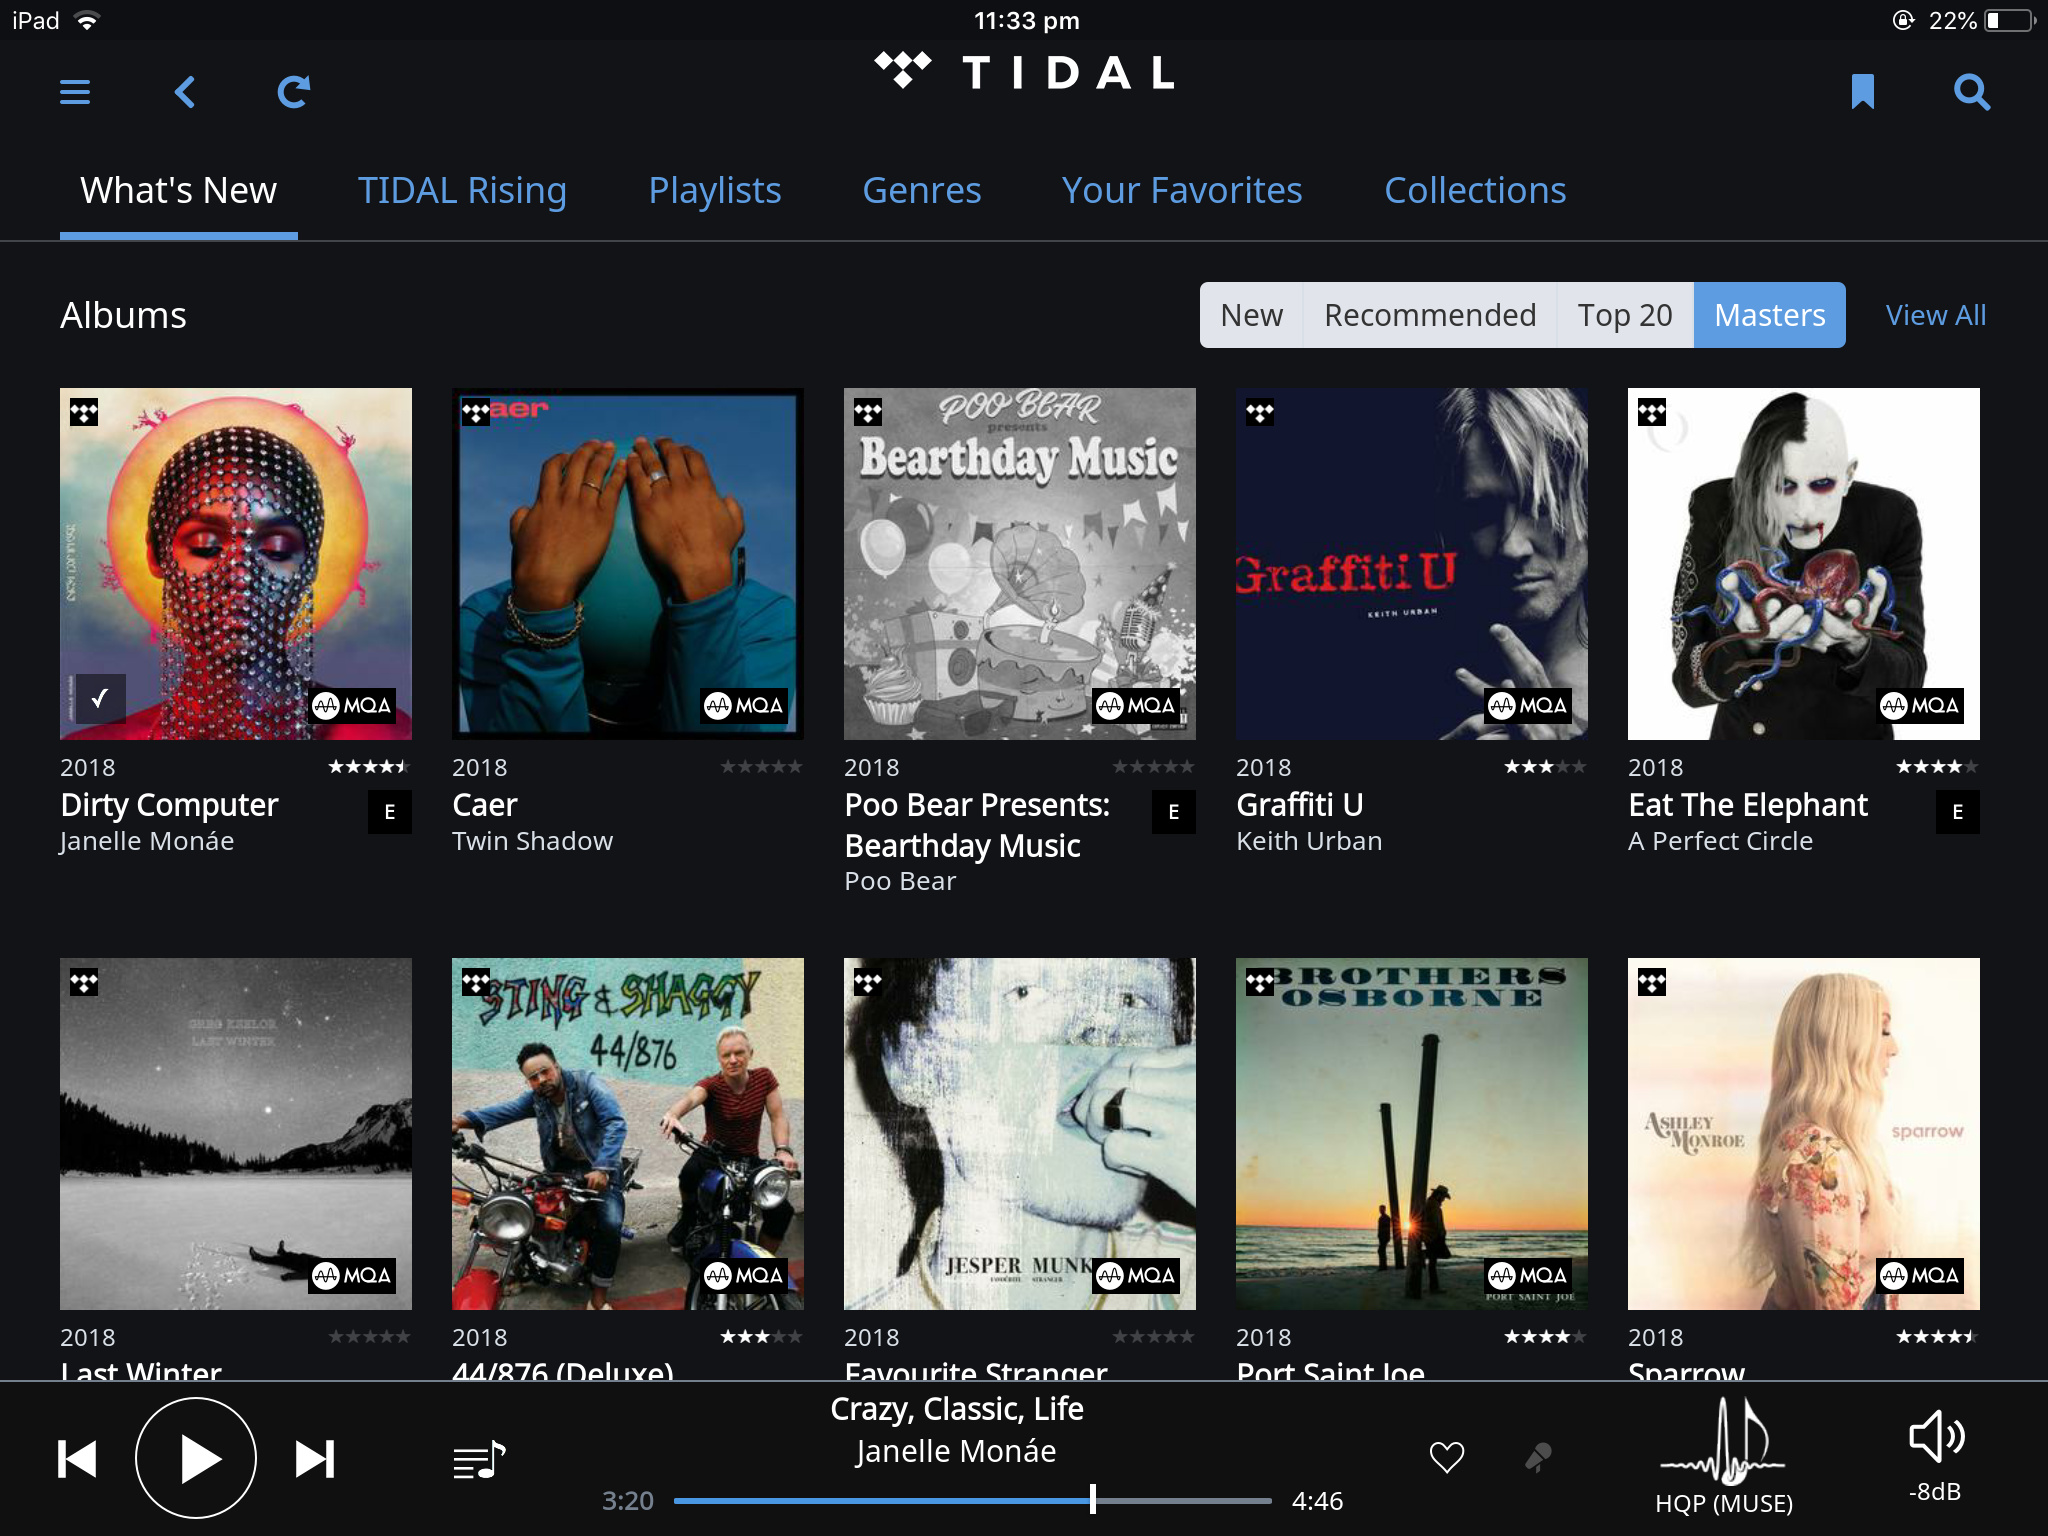This screenshot has height=1536, width=2048.
Task: Tap the MQA badge on Dirty Computer
Action: (x=352, y=706)
